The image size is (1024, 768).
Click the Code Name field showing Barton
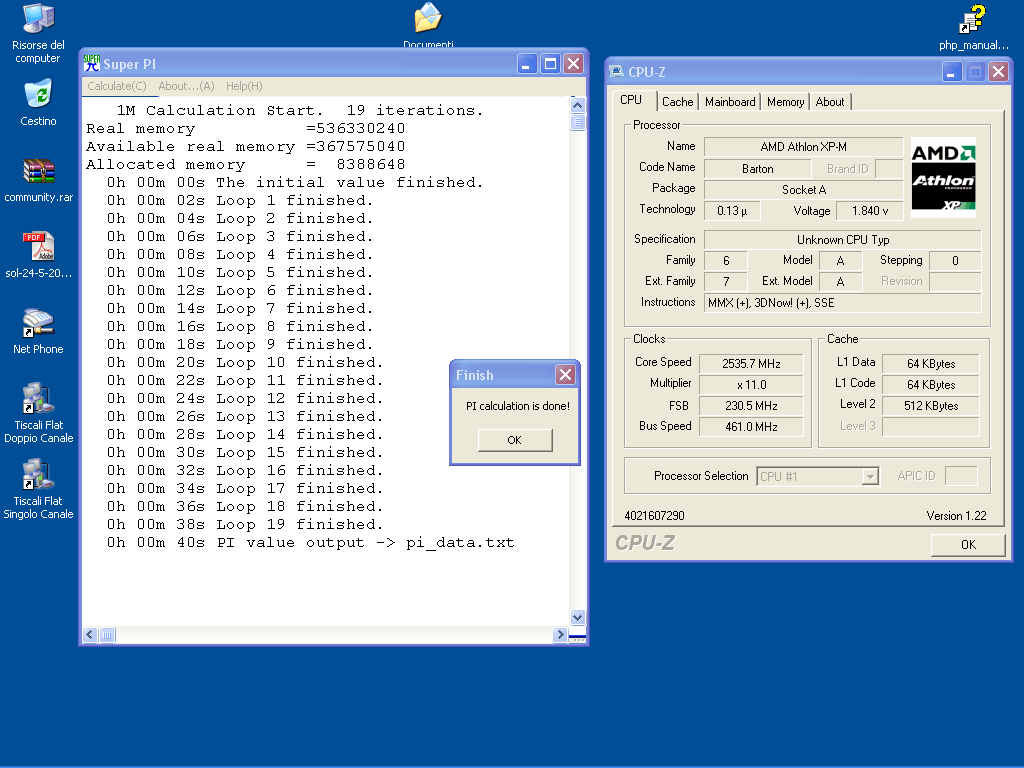coord(758,168)
